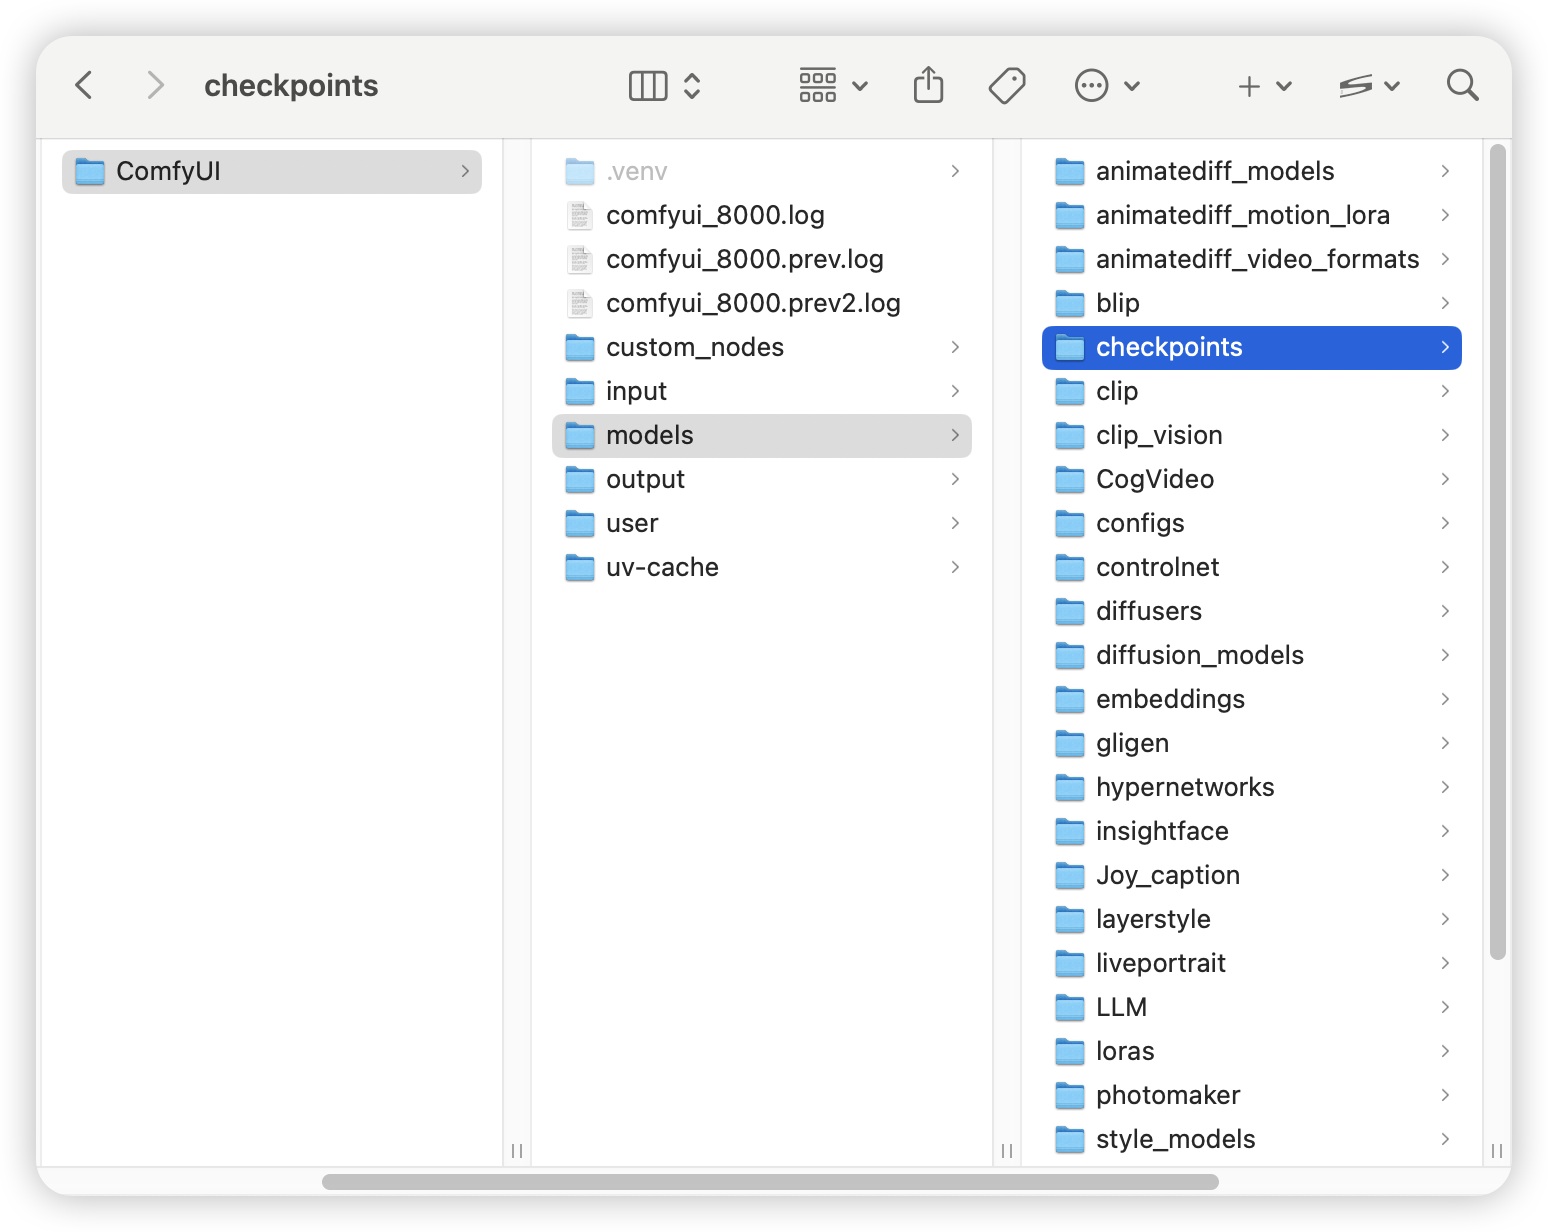
Task: Click the forward navigation arrow
Action: click(x=155, y=85)
